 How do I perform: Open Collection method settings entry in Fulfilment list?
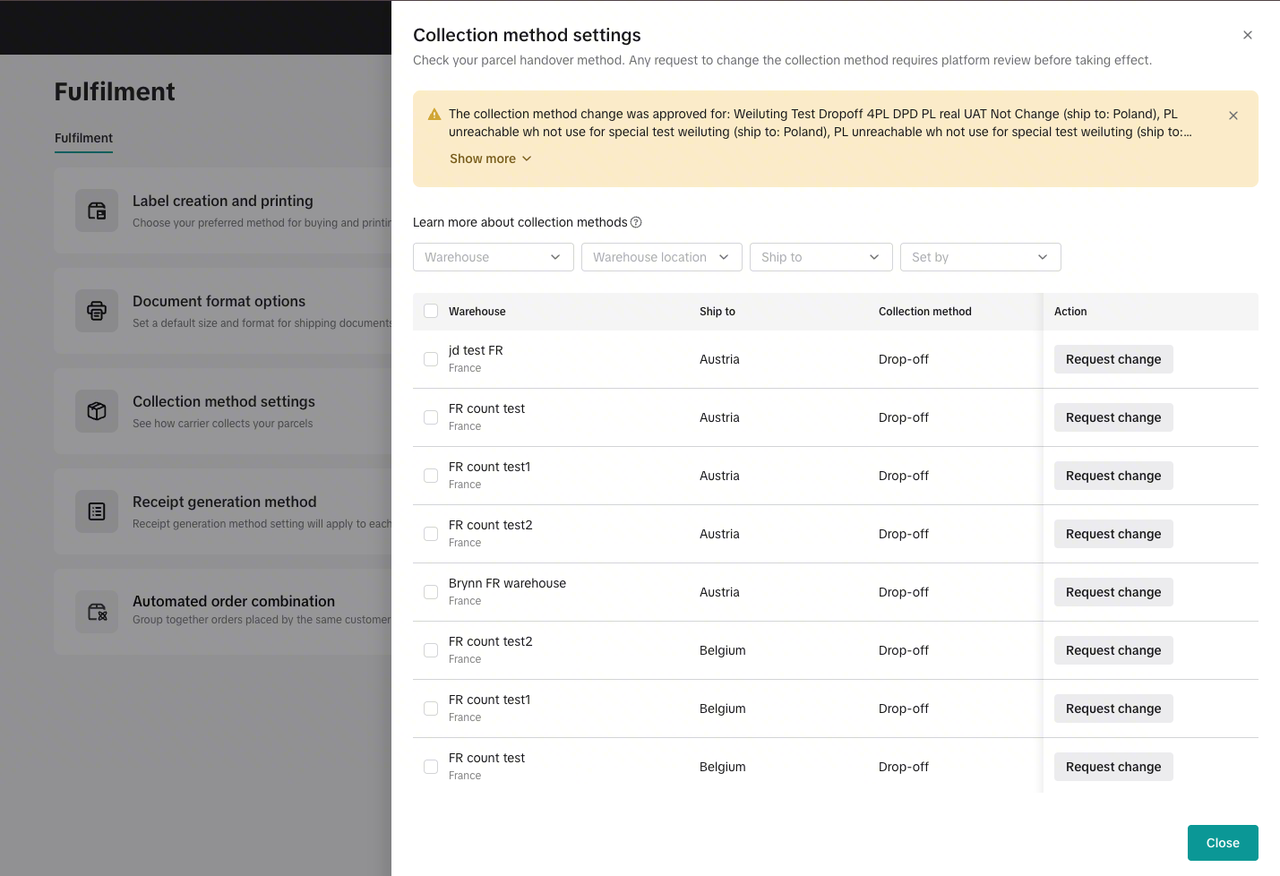223,411
